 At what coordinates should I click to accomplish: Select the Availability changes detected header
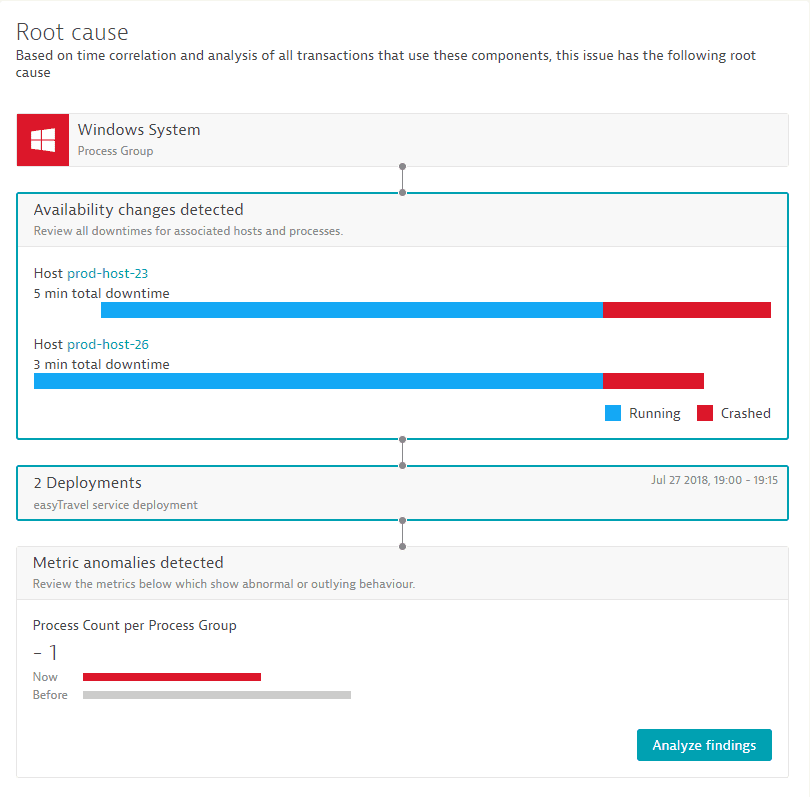138,210
